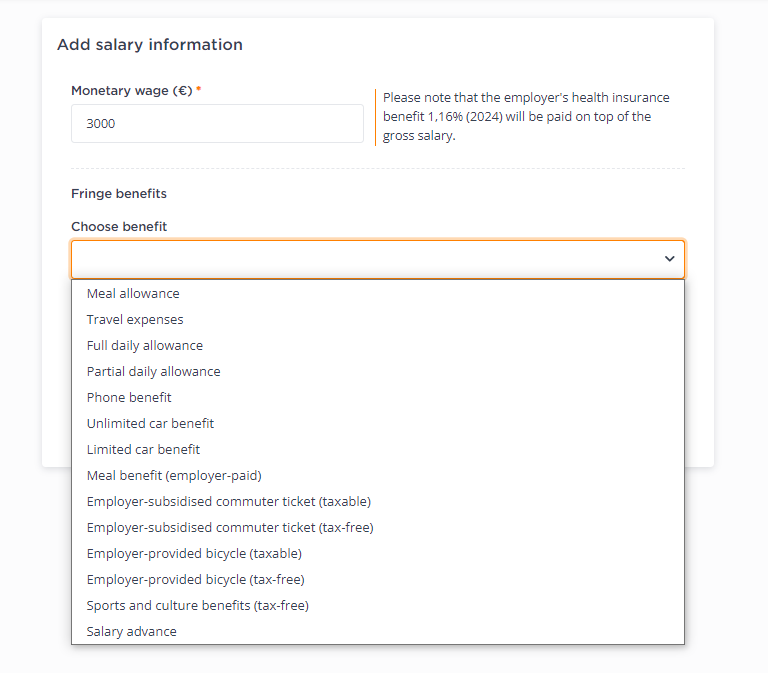
Task: Click the Add salary information title
Action: pos(150,45)
